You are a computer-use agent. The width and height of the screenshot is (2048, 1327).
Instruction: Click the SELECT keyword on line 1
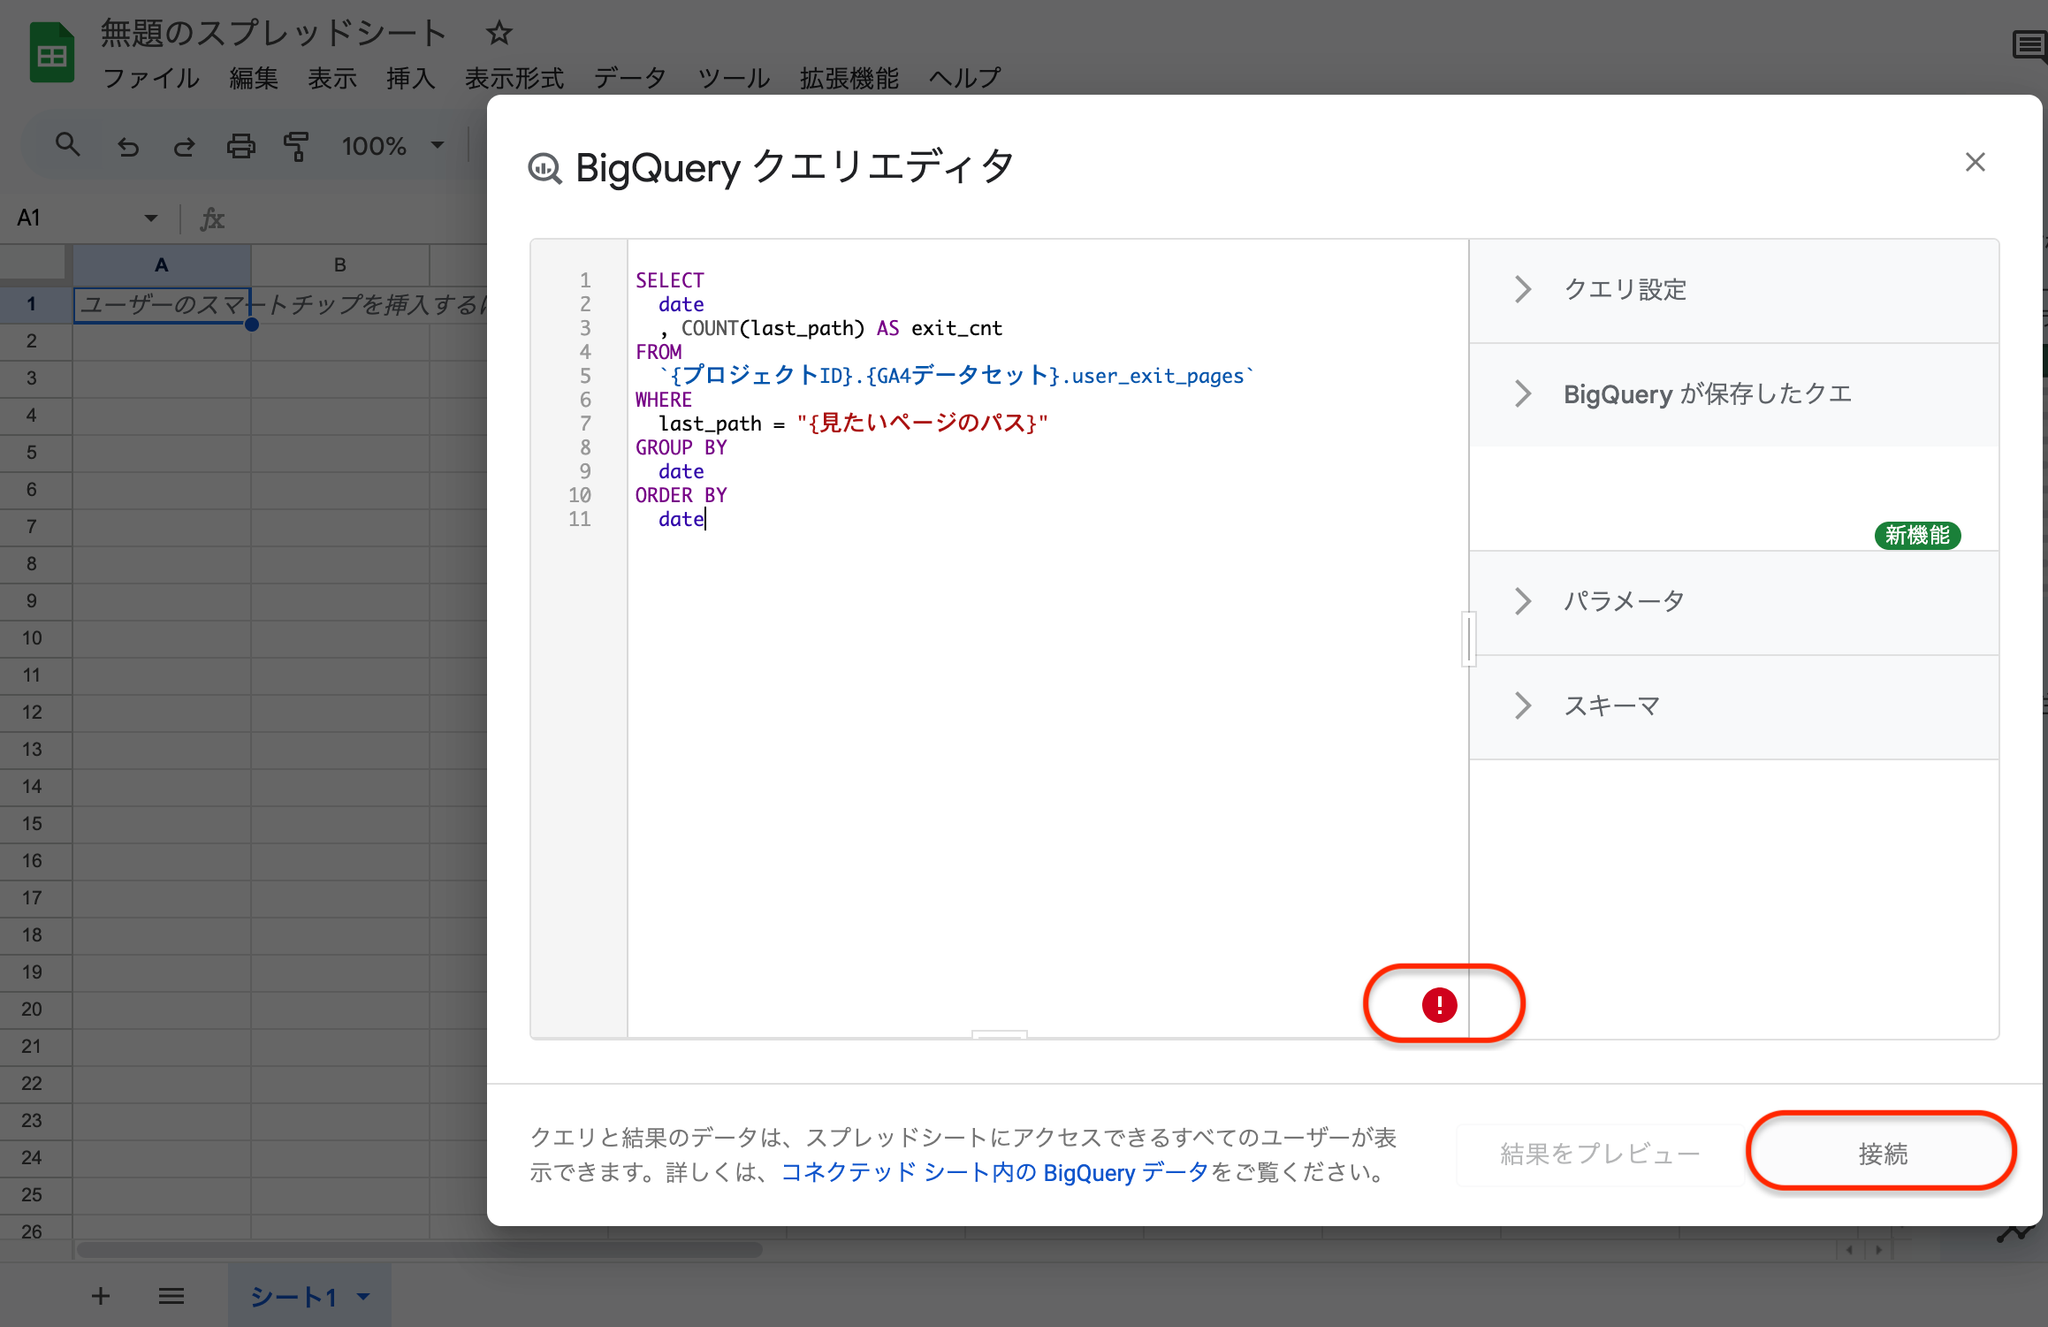(x=669, y=280)
